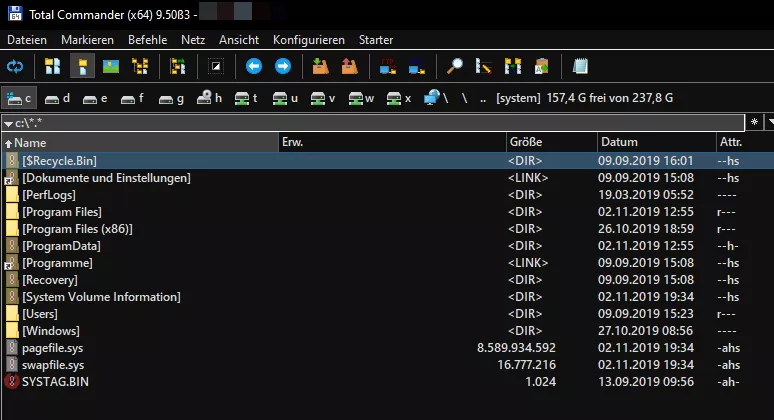Select the [Programme] link entry

coord(388,263)
